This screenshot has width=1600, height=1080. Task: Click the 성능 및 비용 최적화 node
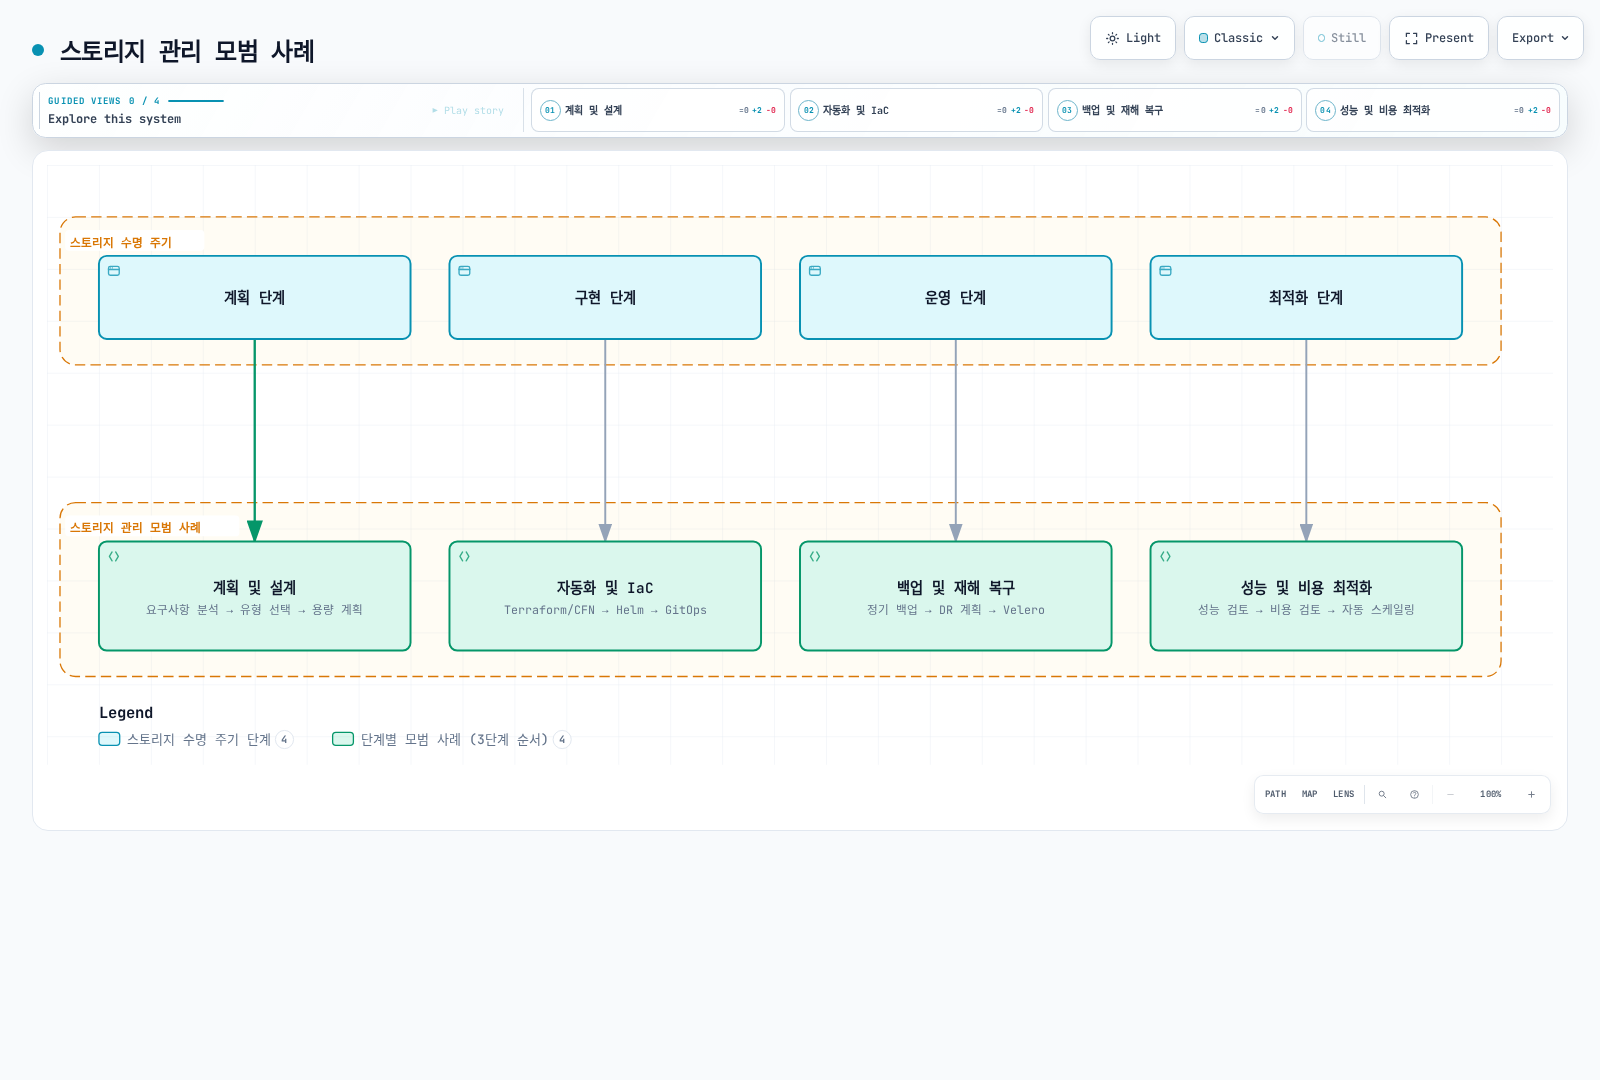1306,596
